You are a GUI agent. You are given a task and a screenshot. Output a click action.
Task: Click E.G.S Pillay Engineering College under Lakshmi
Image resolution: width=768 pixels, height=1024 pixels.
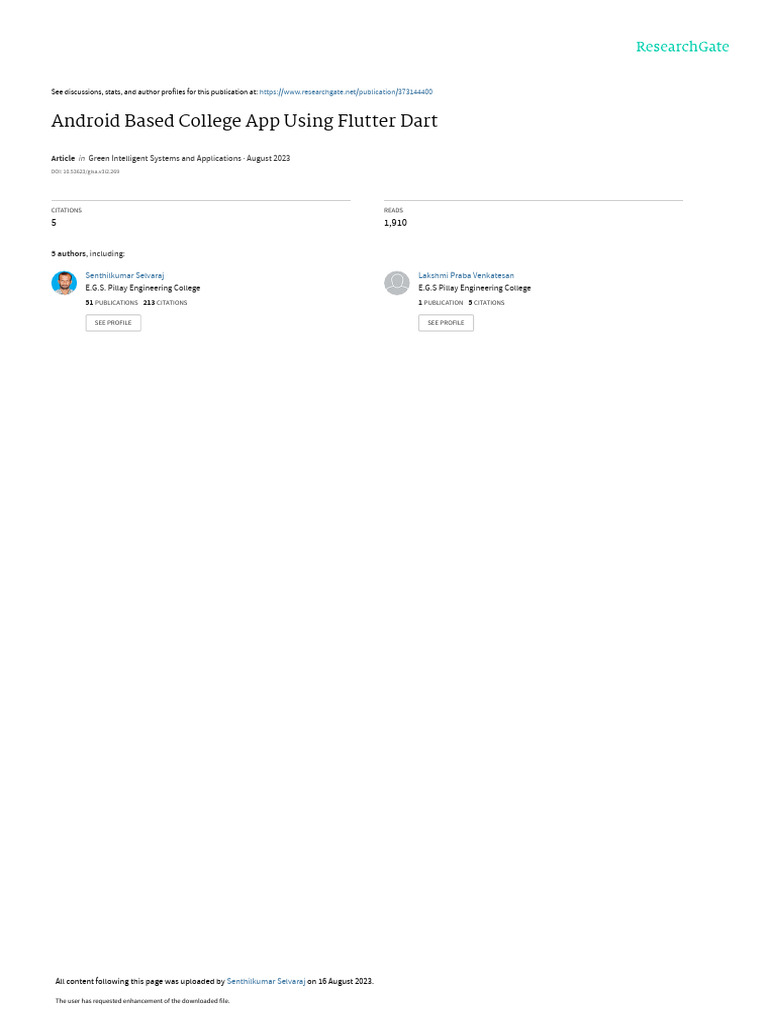tap(474, 288)
